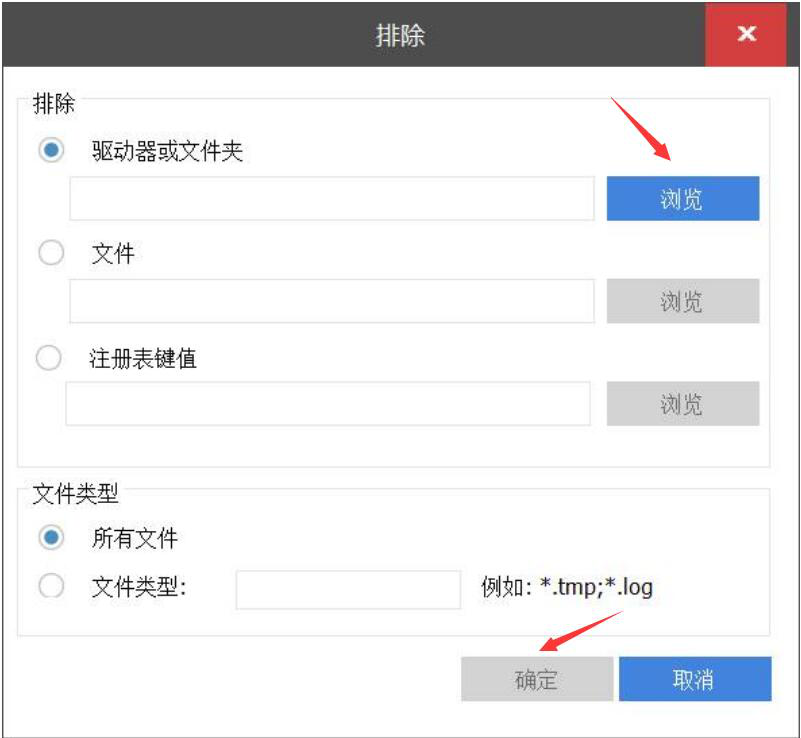Click 浏览 button beside the 文件 path field
The height and width of the screenshot is (738, 801).
[682, 301]
